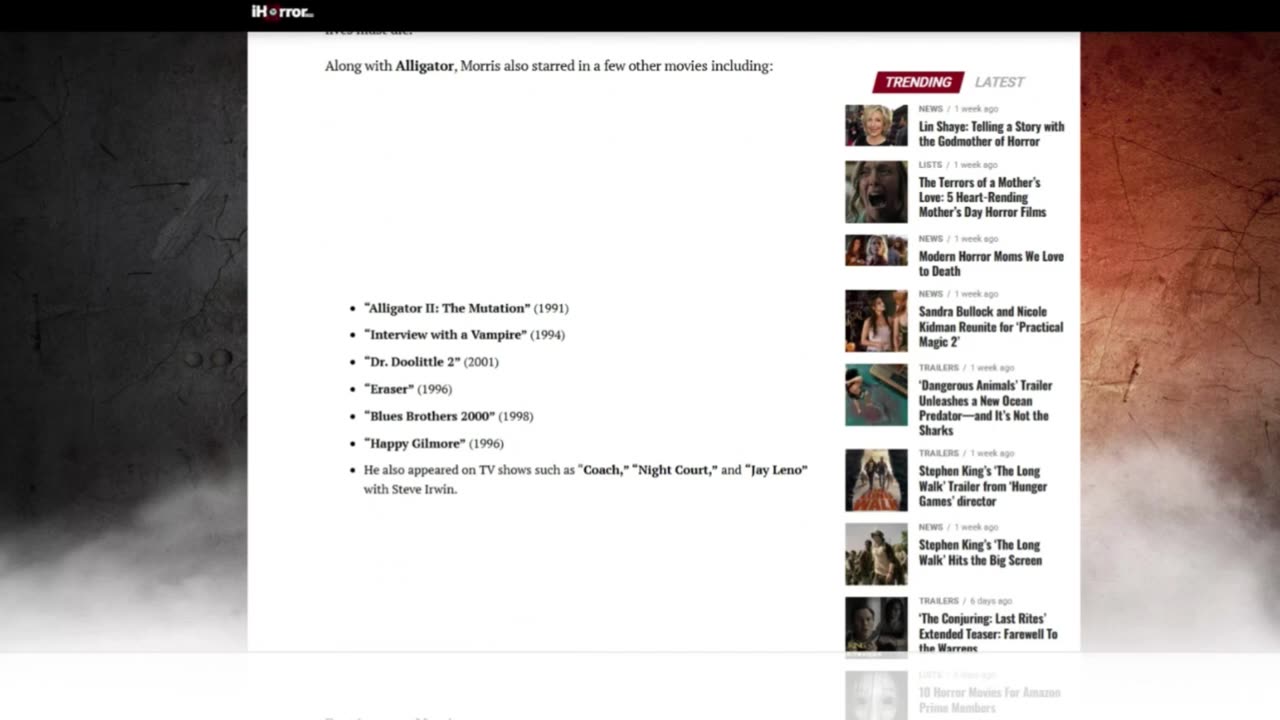Image resolution: width=1280 pixels, height=720 pixels.
Task: Open Lin Shaye Godmother of Horror article
Action: [991, 134]
